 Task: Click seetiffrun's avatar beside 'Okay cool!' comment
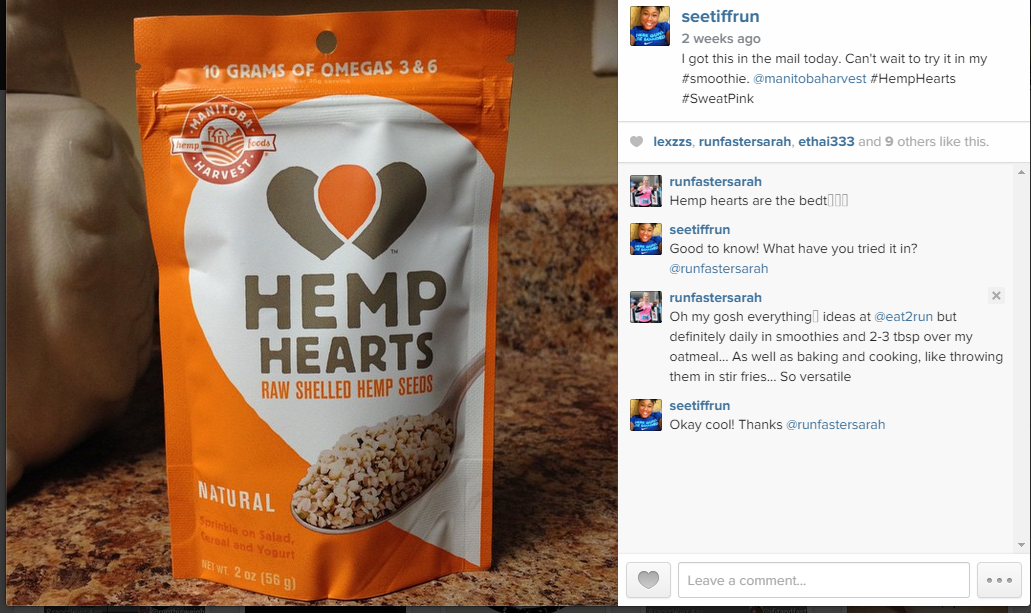pyautogui.click(x=646, y=415)
